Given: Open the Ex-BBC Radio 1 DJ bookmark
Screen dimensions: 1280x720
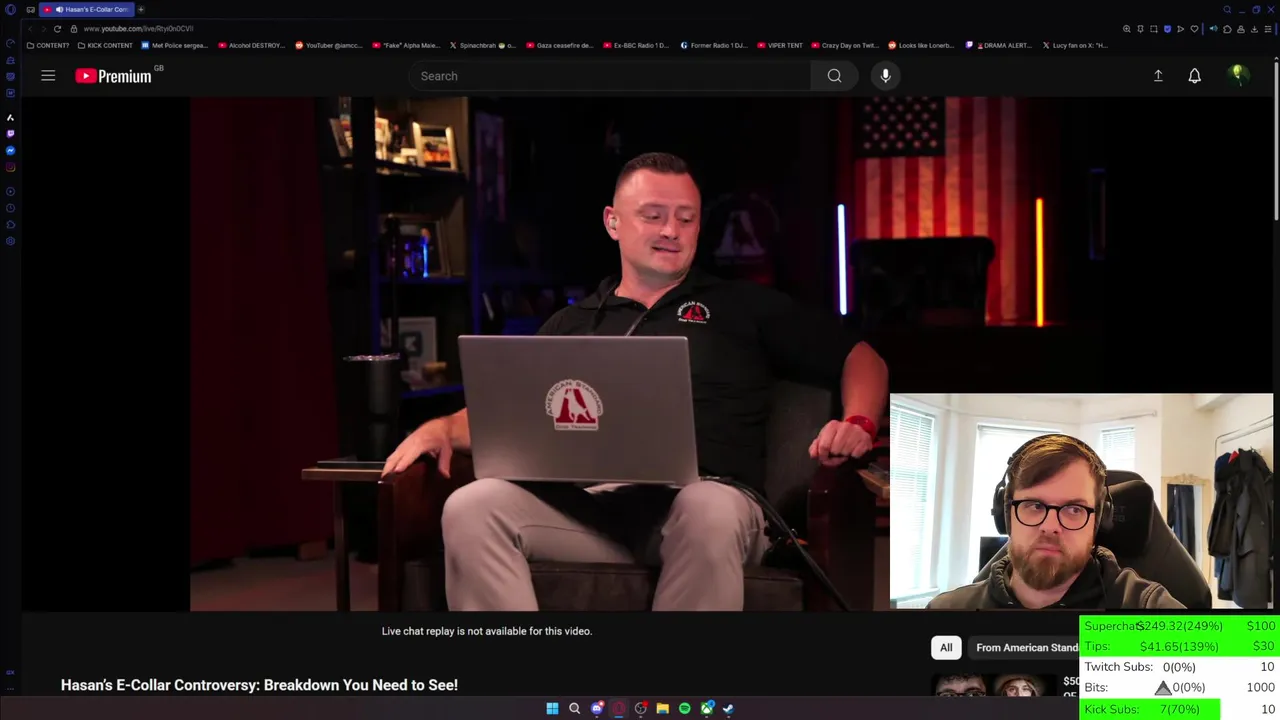Looking at the screenshot, I should pos(636,45).
